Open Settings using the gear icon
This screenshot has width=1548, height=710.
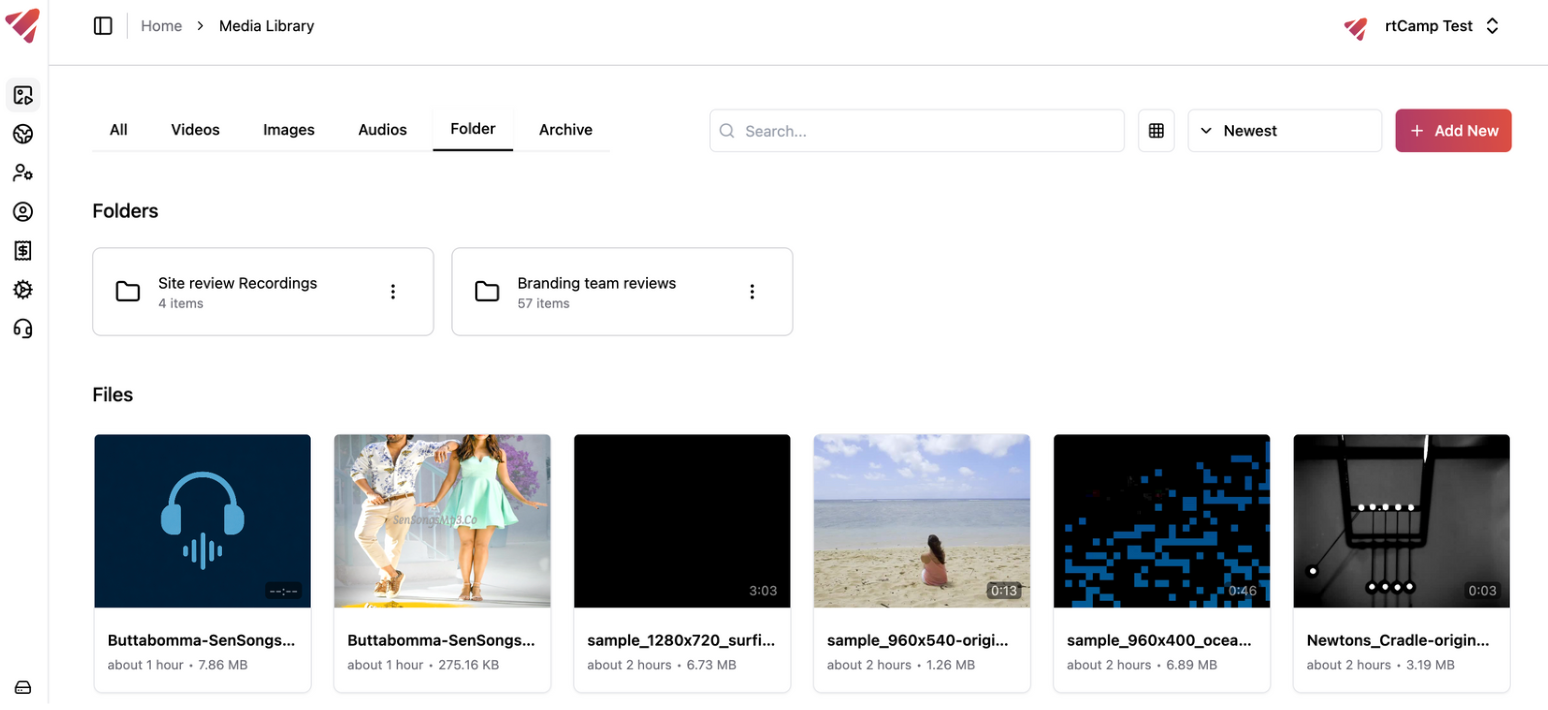tap(22, 289)
